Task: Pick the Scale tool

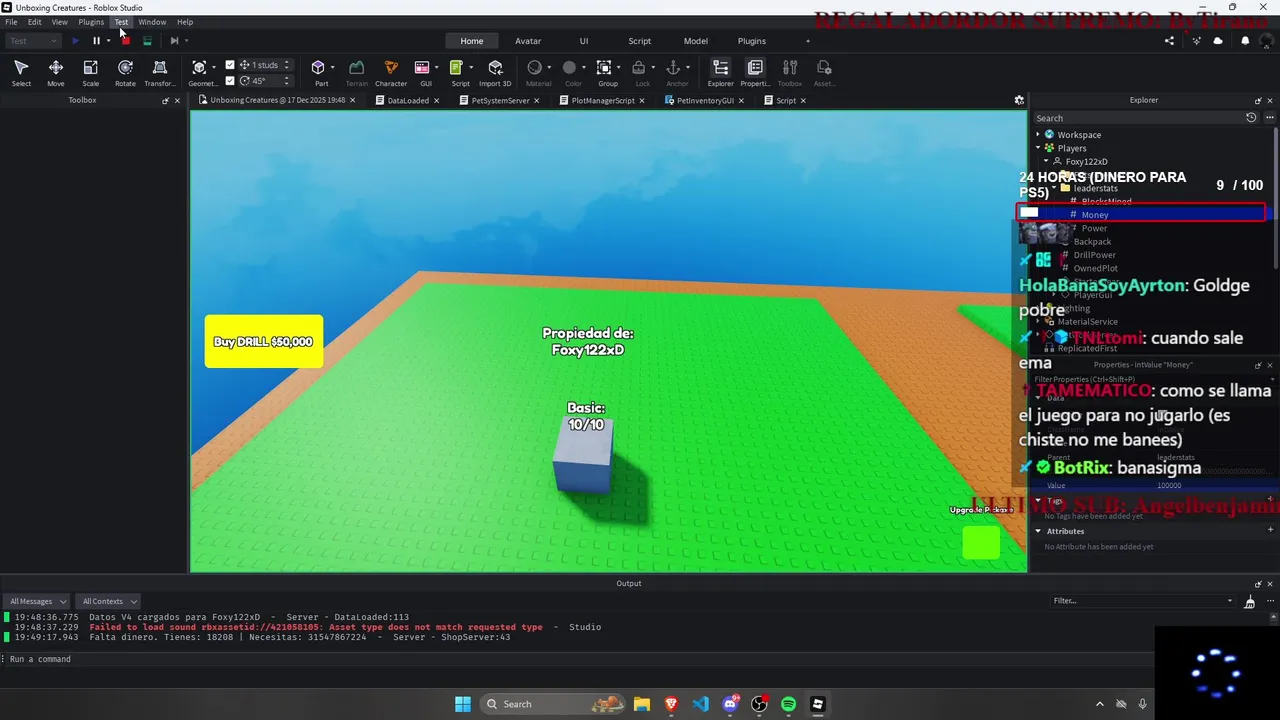Action: (90, 73)
